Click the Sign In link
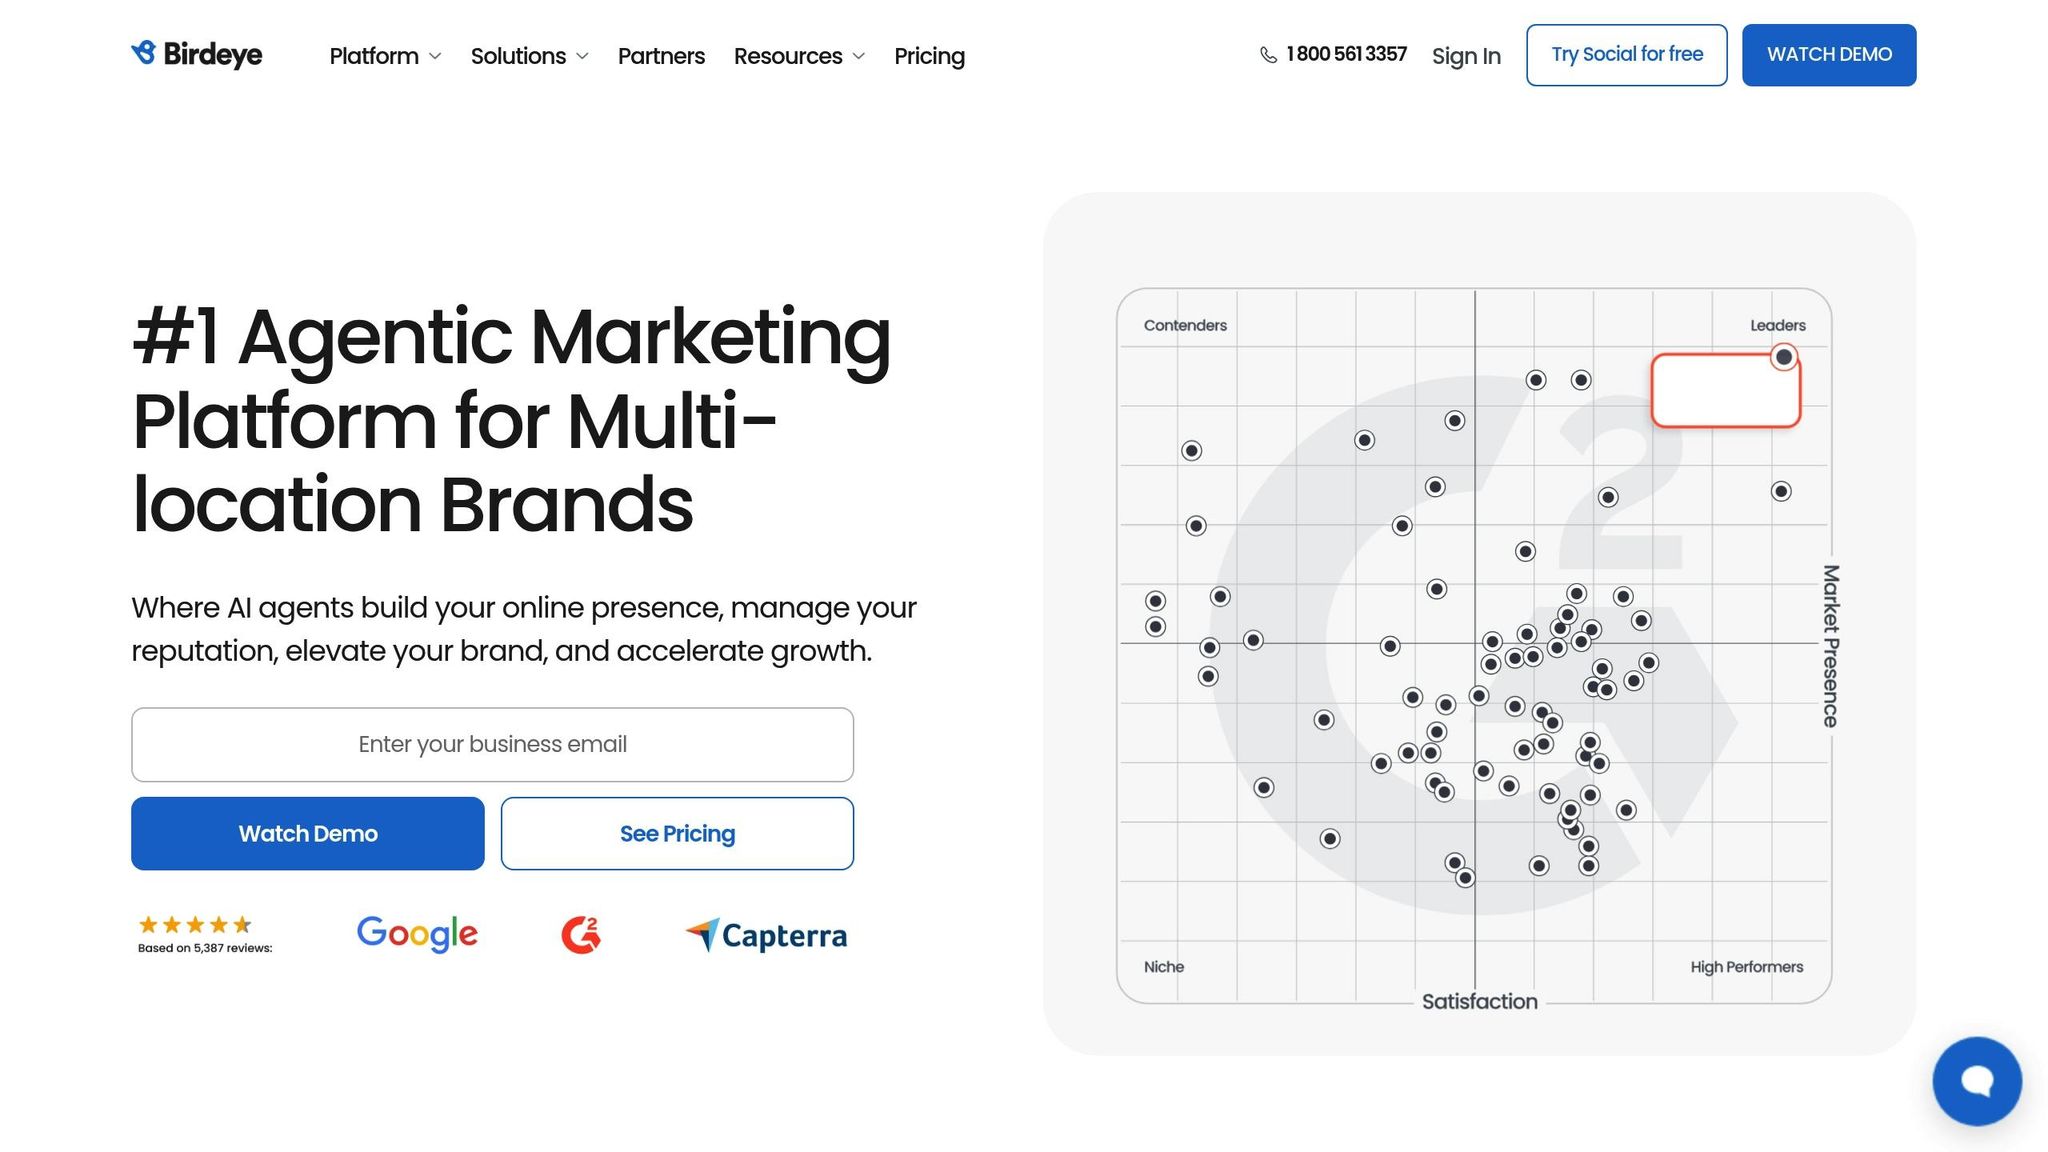Image resolution: width=2048 pixels, height=1152 pixels. coord(1466,56)
